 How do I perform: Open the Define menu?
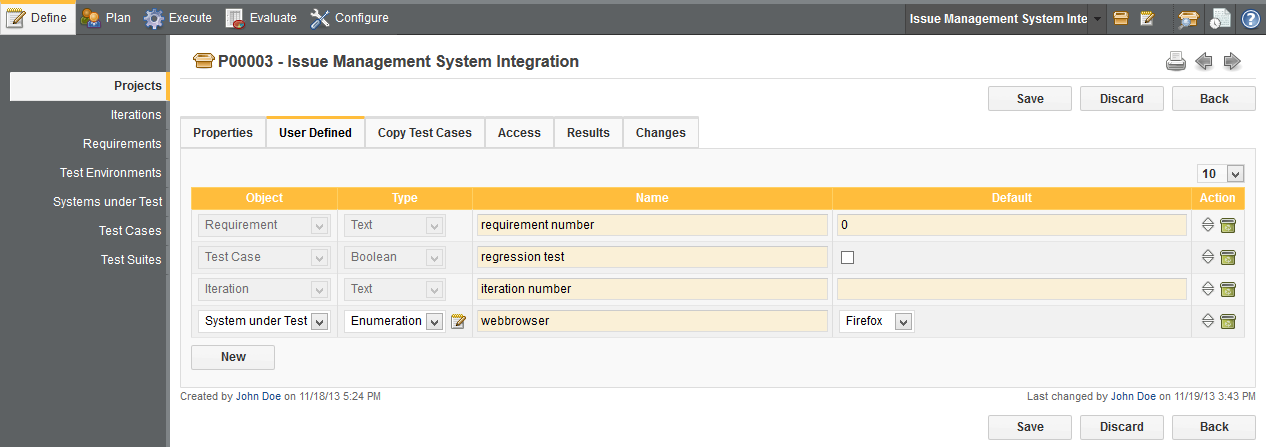(38, 18)
